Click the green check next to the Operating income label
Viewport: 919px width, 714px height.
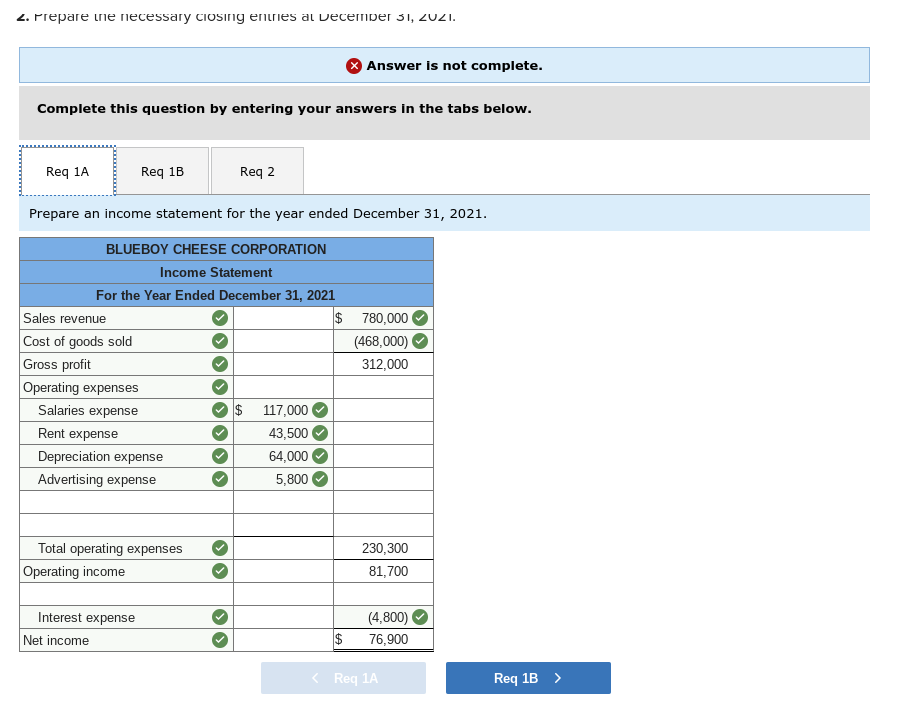click(220, 571)
